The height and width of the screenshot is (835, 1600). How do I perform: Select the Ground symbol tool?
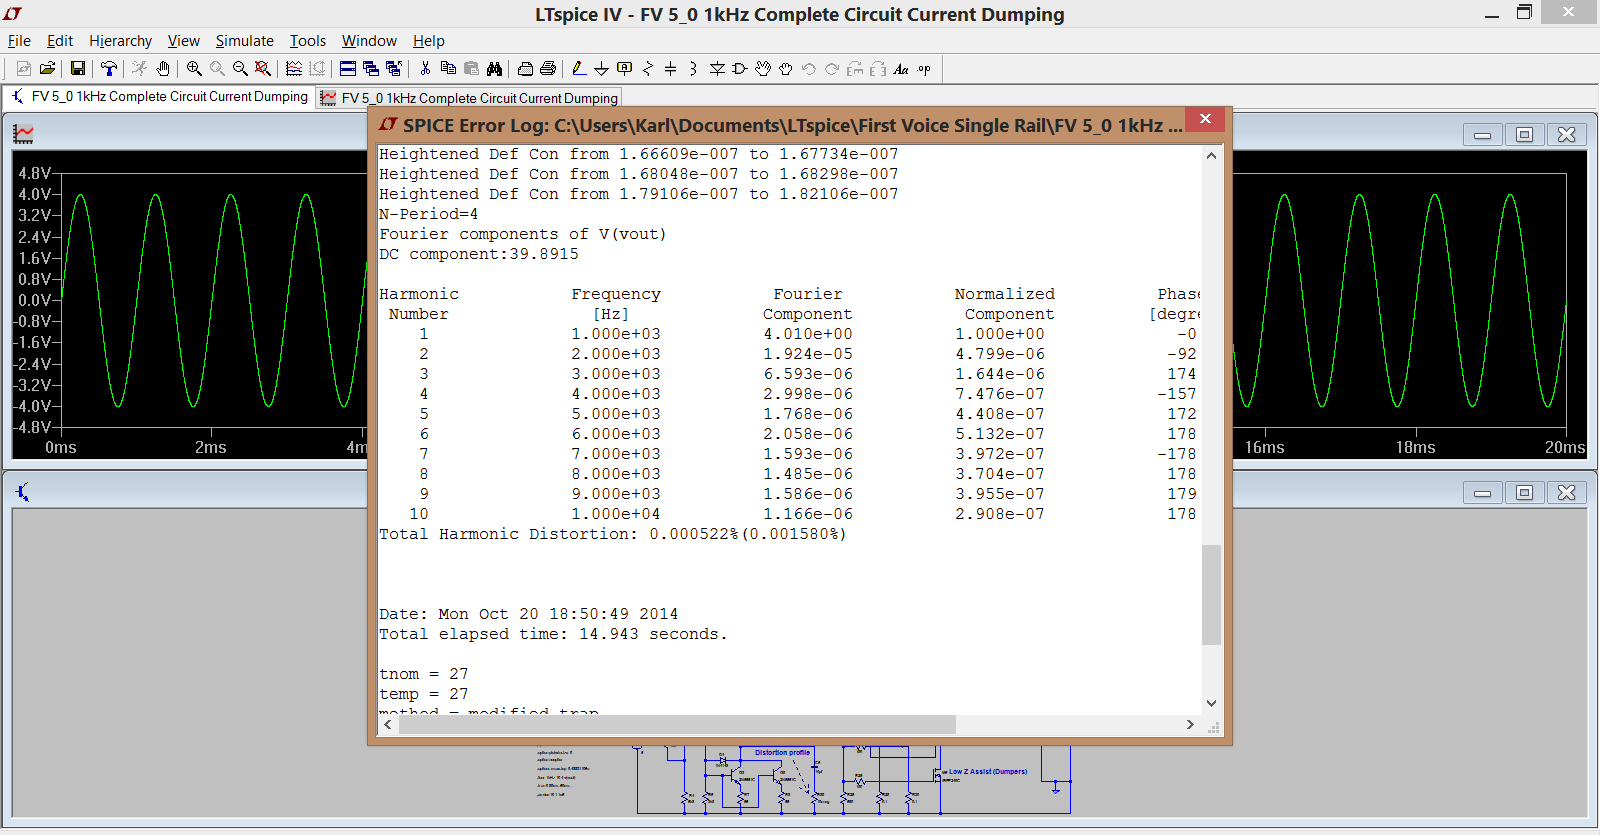pyautogui.click(x=601, y=69)
